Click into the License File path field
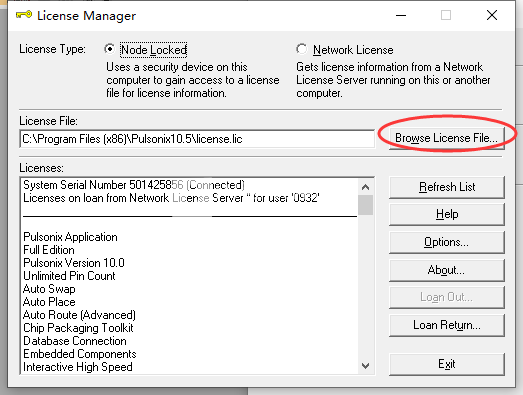 [x=197, y=139]
